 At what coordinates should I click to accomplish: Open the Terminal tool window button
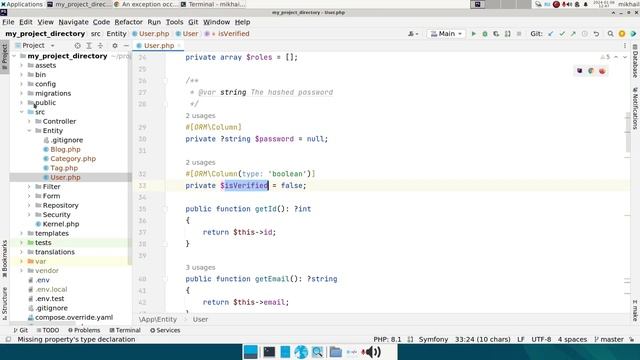click(x=125, y=330)
